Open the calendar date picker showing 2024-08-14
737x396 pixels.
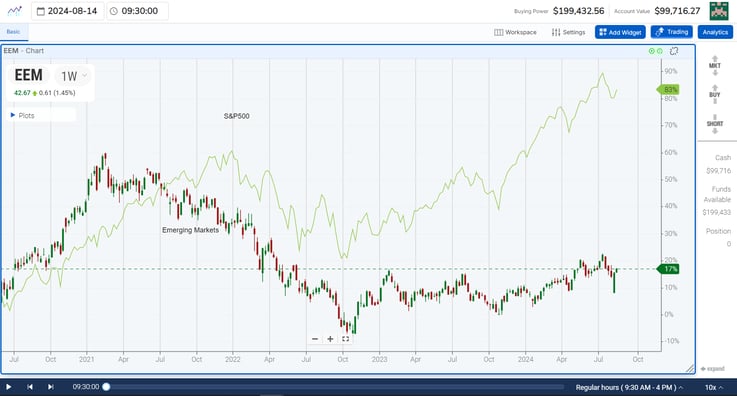point(68,11)
